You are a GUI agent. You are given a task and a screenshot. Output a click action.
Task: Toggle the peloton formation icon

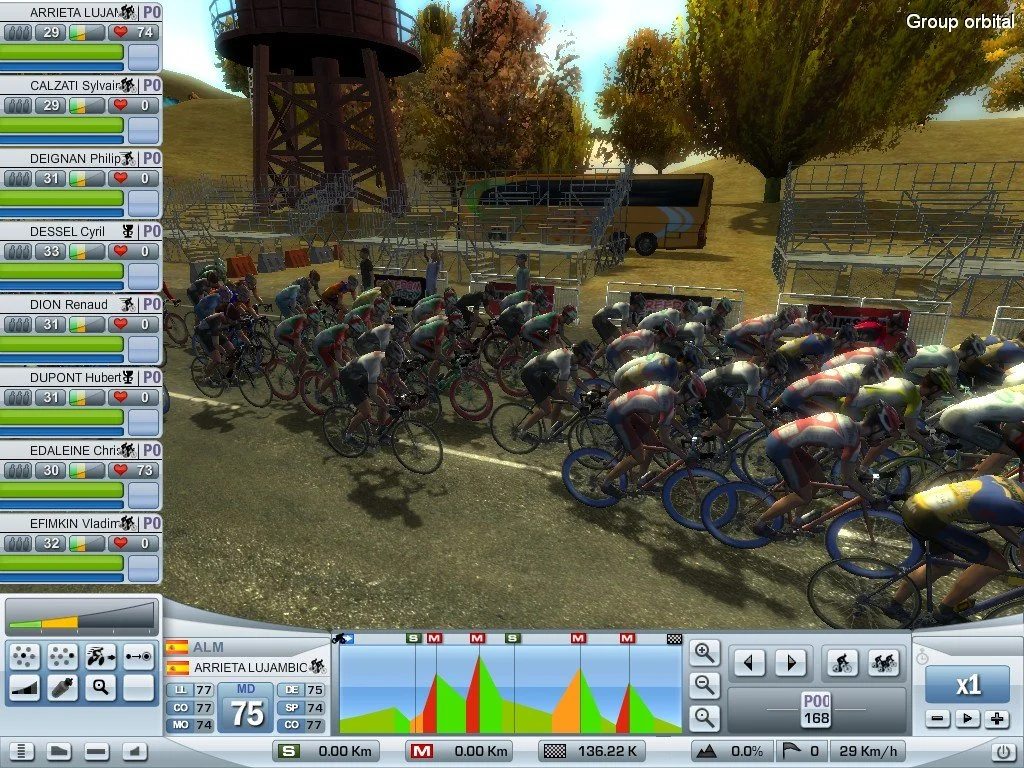25,657
